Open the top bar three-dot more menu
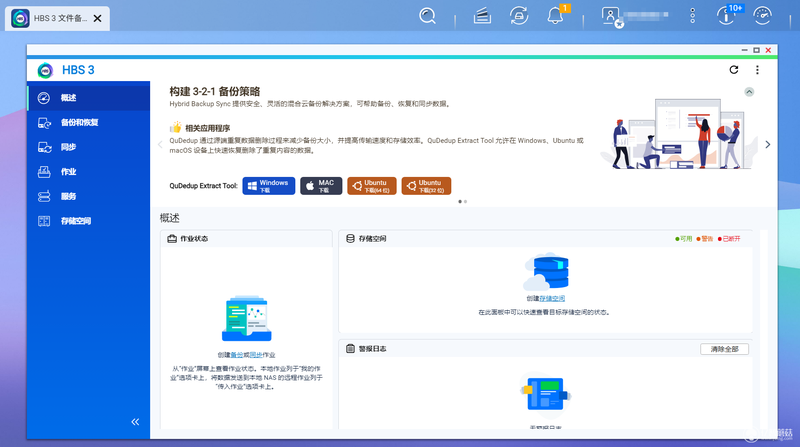Screen dimensions: 800x447 click(x=692, y=16)
